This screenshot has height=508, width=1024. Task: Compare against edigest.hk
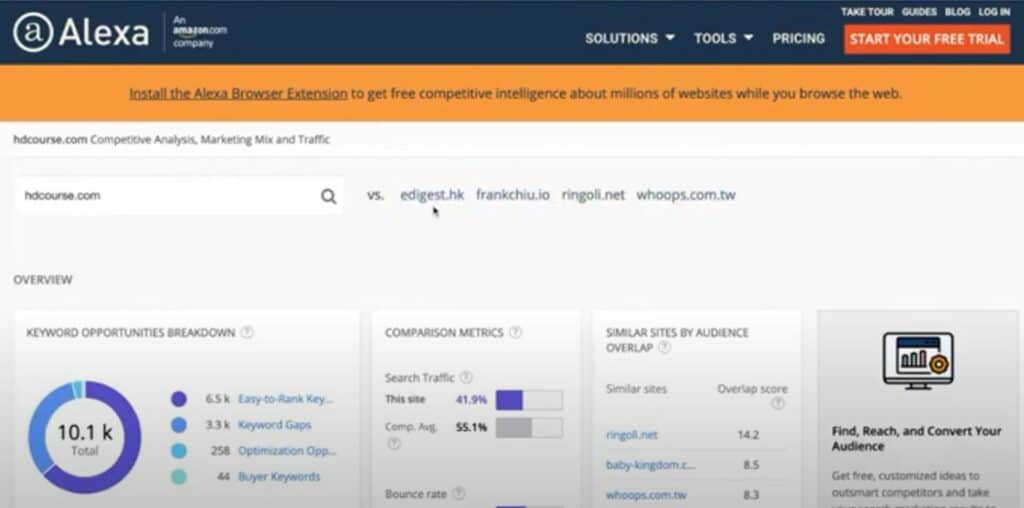[x=432, y=195]
